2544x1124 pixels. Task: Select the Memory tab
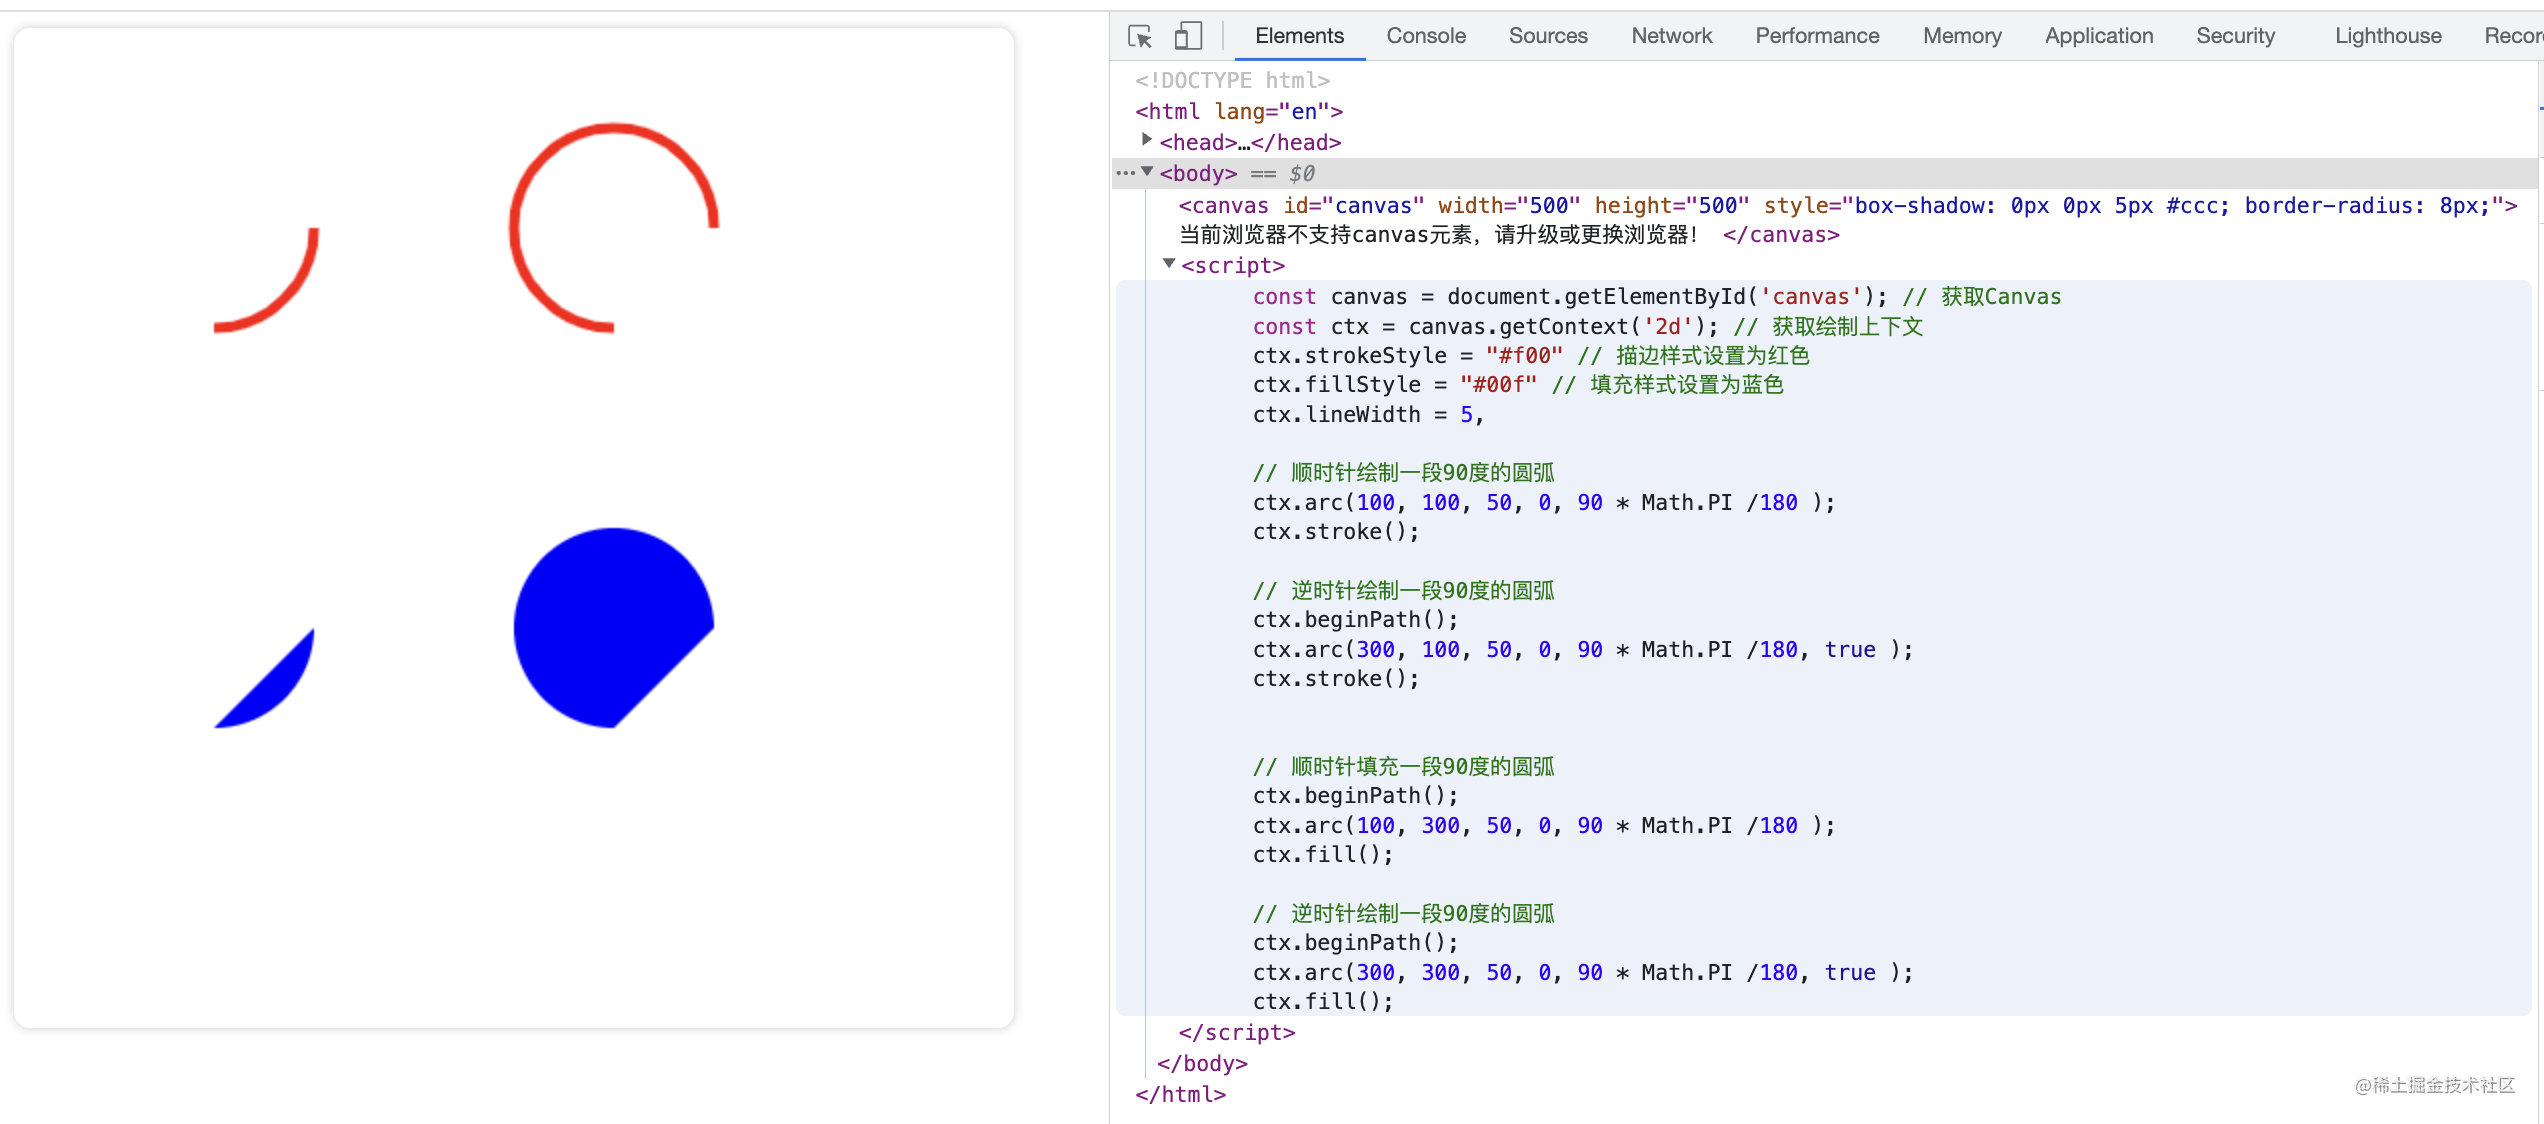click(1961, 36)
